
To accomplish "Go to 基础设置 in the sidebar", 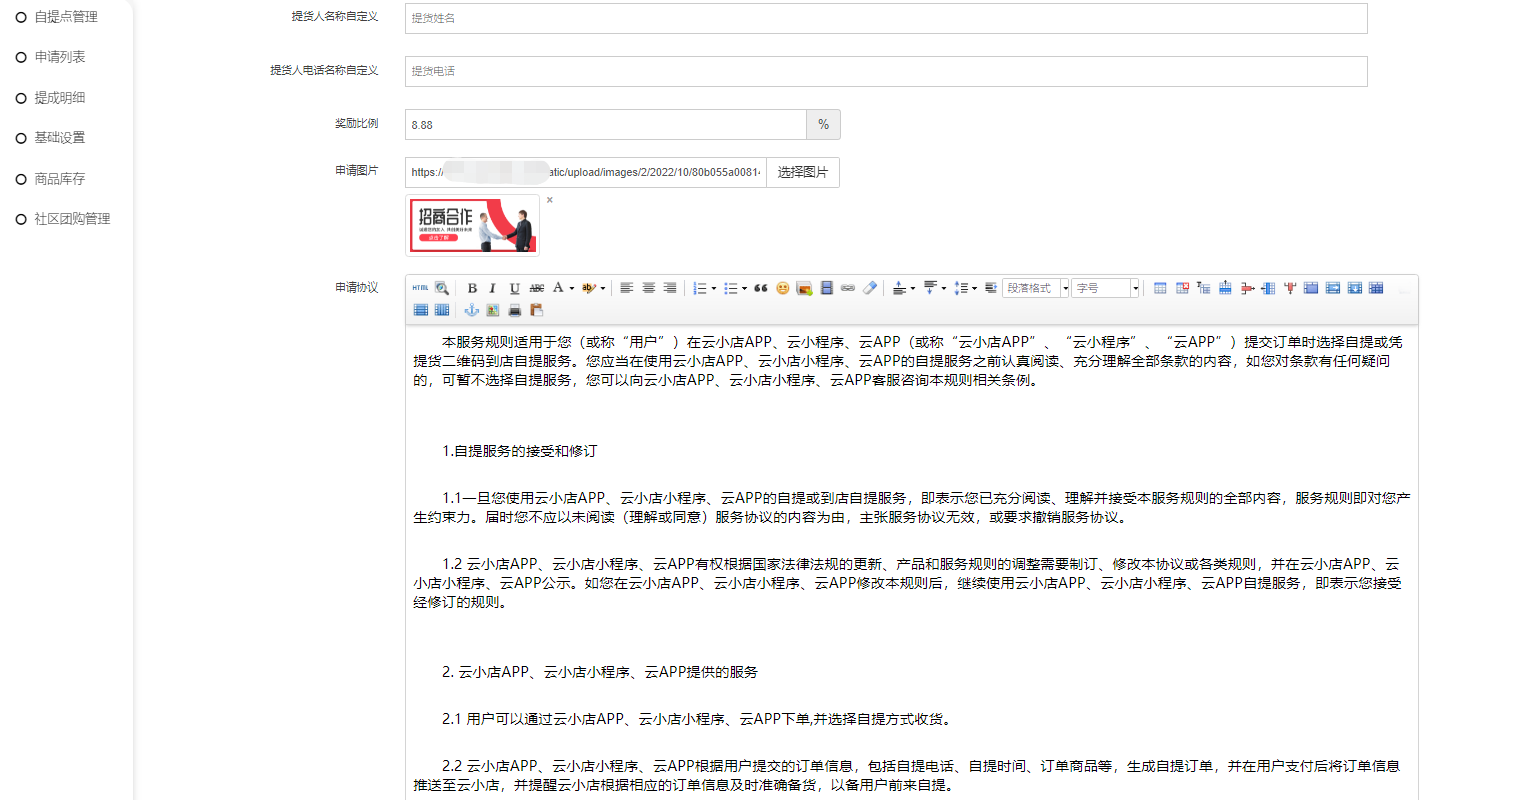I will [60, 138].
